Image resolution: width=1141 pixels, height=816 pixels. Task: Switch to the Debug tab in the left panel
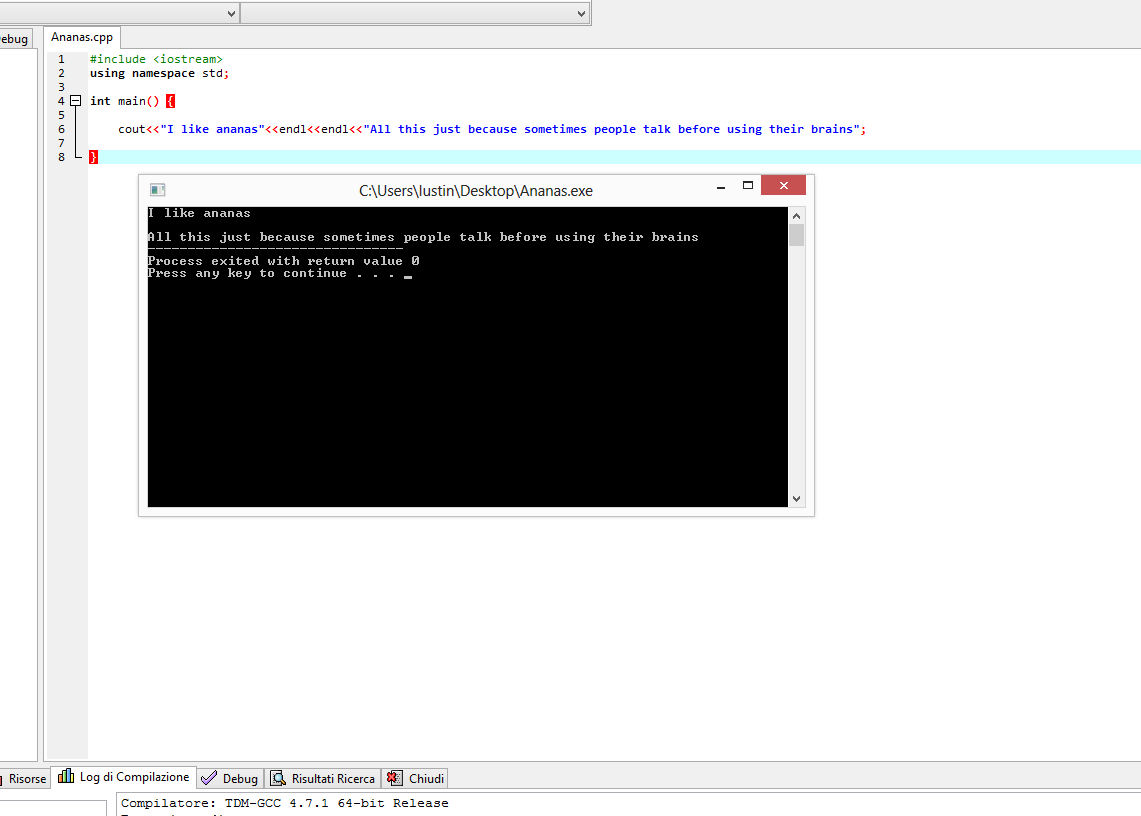tap(14, 39)
